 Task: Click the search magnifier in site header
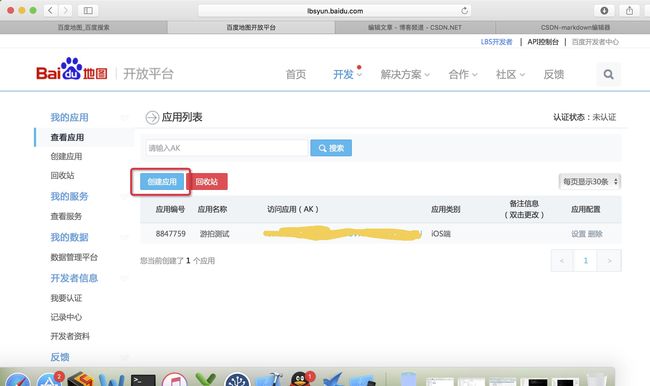pos(609,74)
